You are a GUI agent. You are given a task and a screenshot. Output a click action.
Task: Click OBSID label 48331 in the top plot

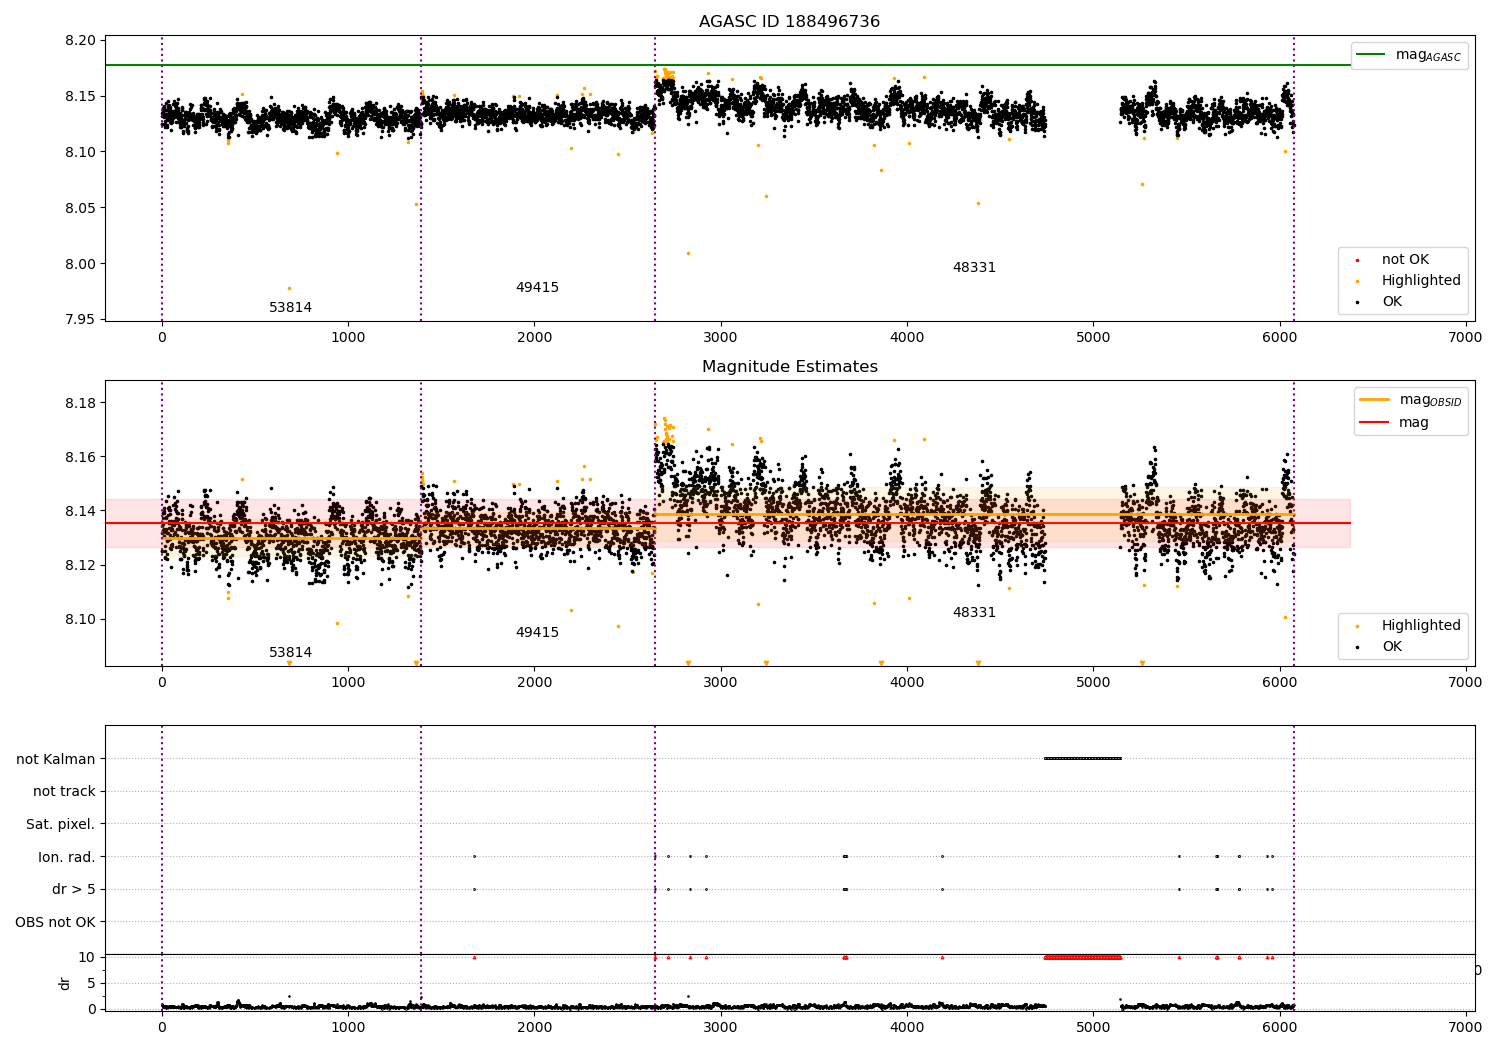point(974,268)
